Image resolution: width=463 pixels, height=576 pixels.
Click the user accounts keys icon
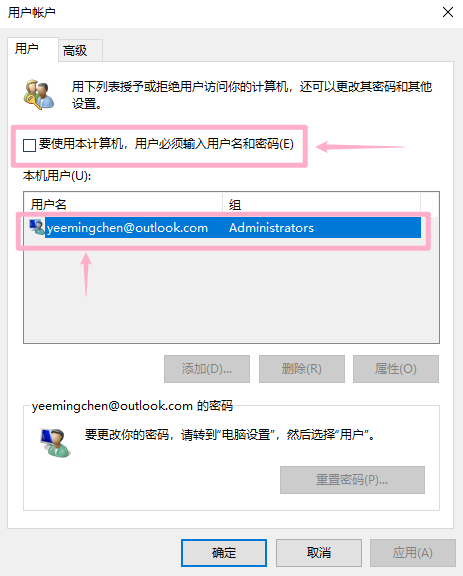[x=39, y=94]
